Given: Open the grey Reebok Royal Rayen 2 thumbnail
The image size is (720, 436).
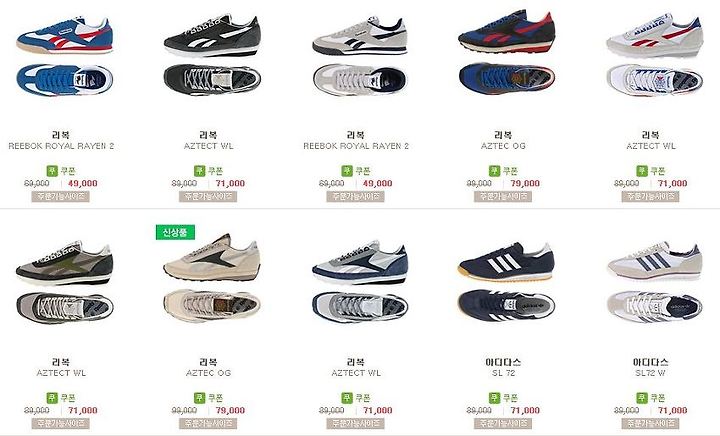Looking at the screenshot, I should (360, 56).
